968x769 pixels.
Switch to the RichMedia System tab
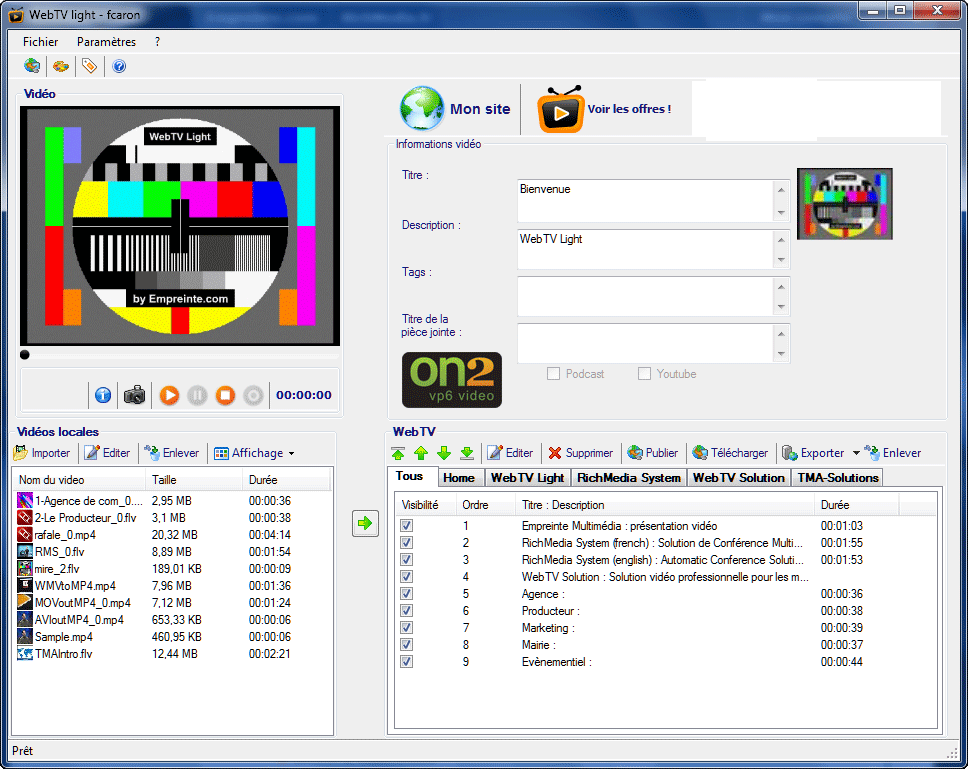pos(628,478)
